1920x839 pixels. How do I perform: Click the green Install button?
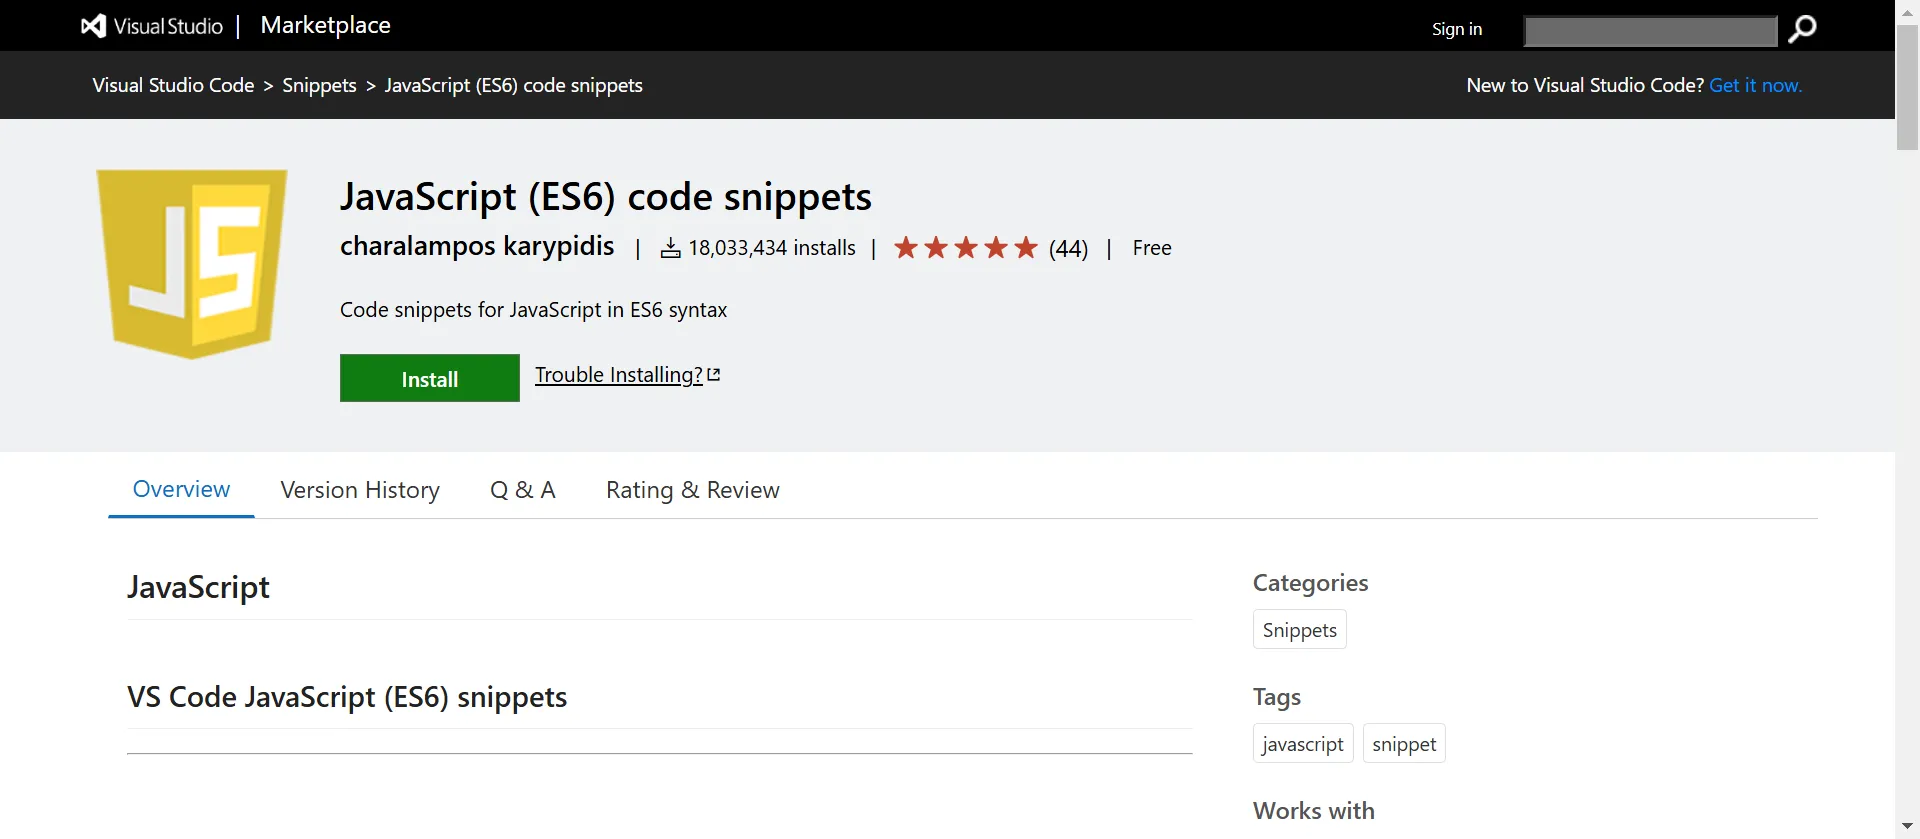point(430,378)
